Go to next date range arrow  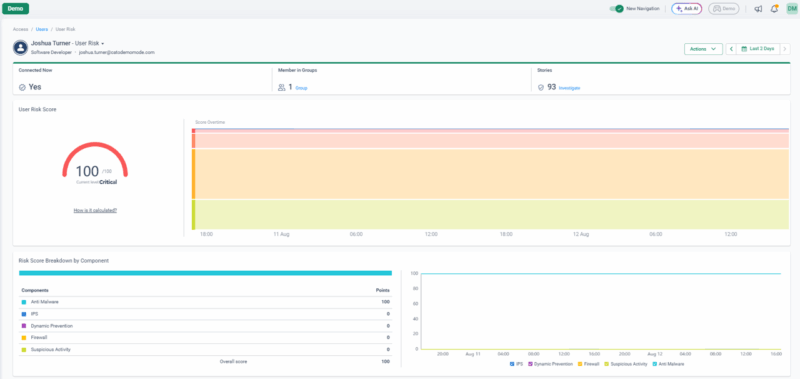[785, 49]
